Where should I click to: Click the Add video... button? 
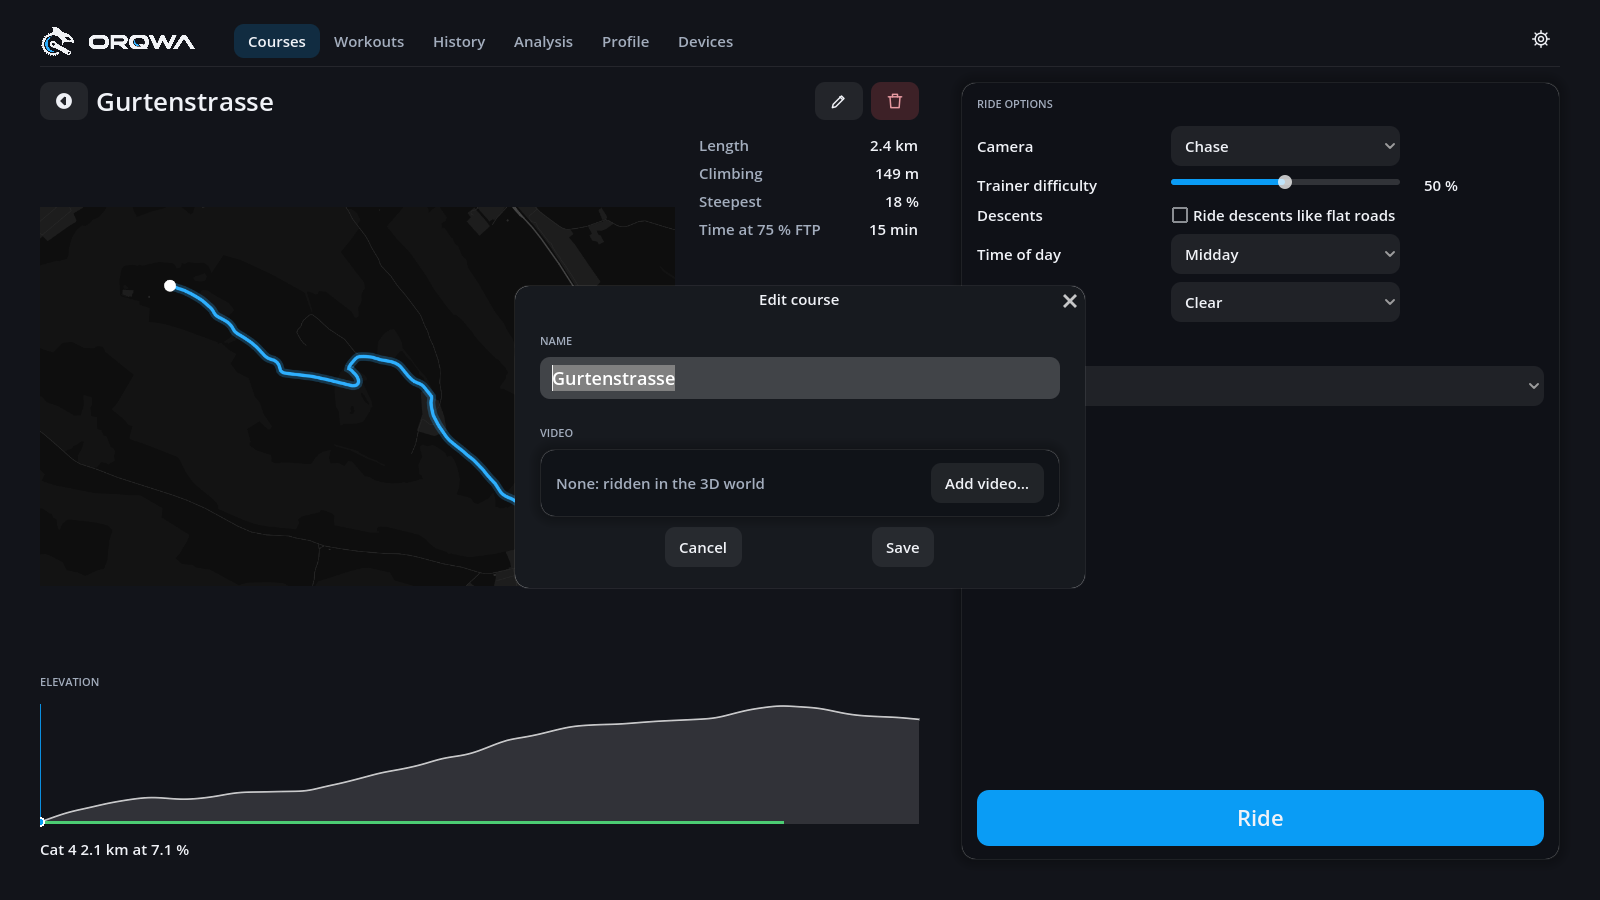click(987, 483)
